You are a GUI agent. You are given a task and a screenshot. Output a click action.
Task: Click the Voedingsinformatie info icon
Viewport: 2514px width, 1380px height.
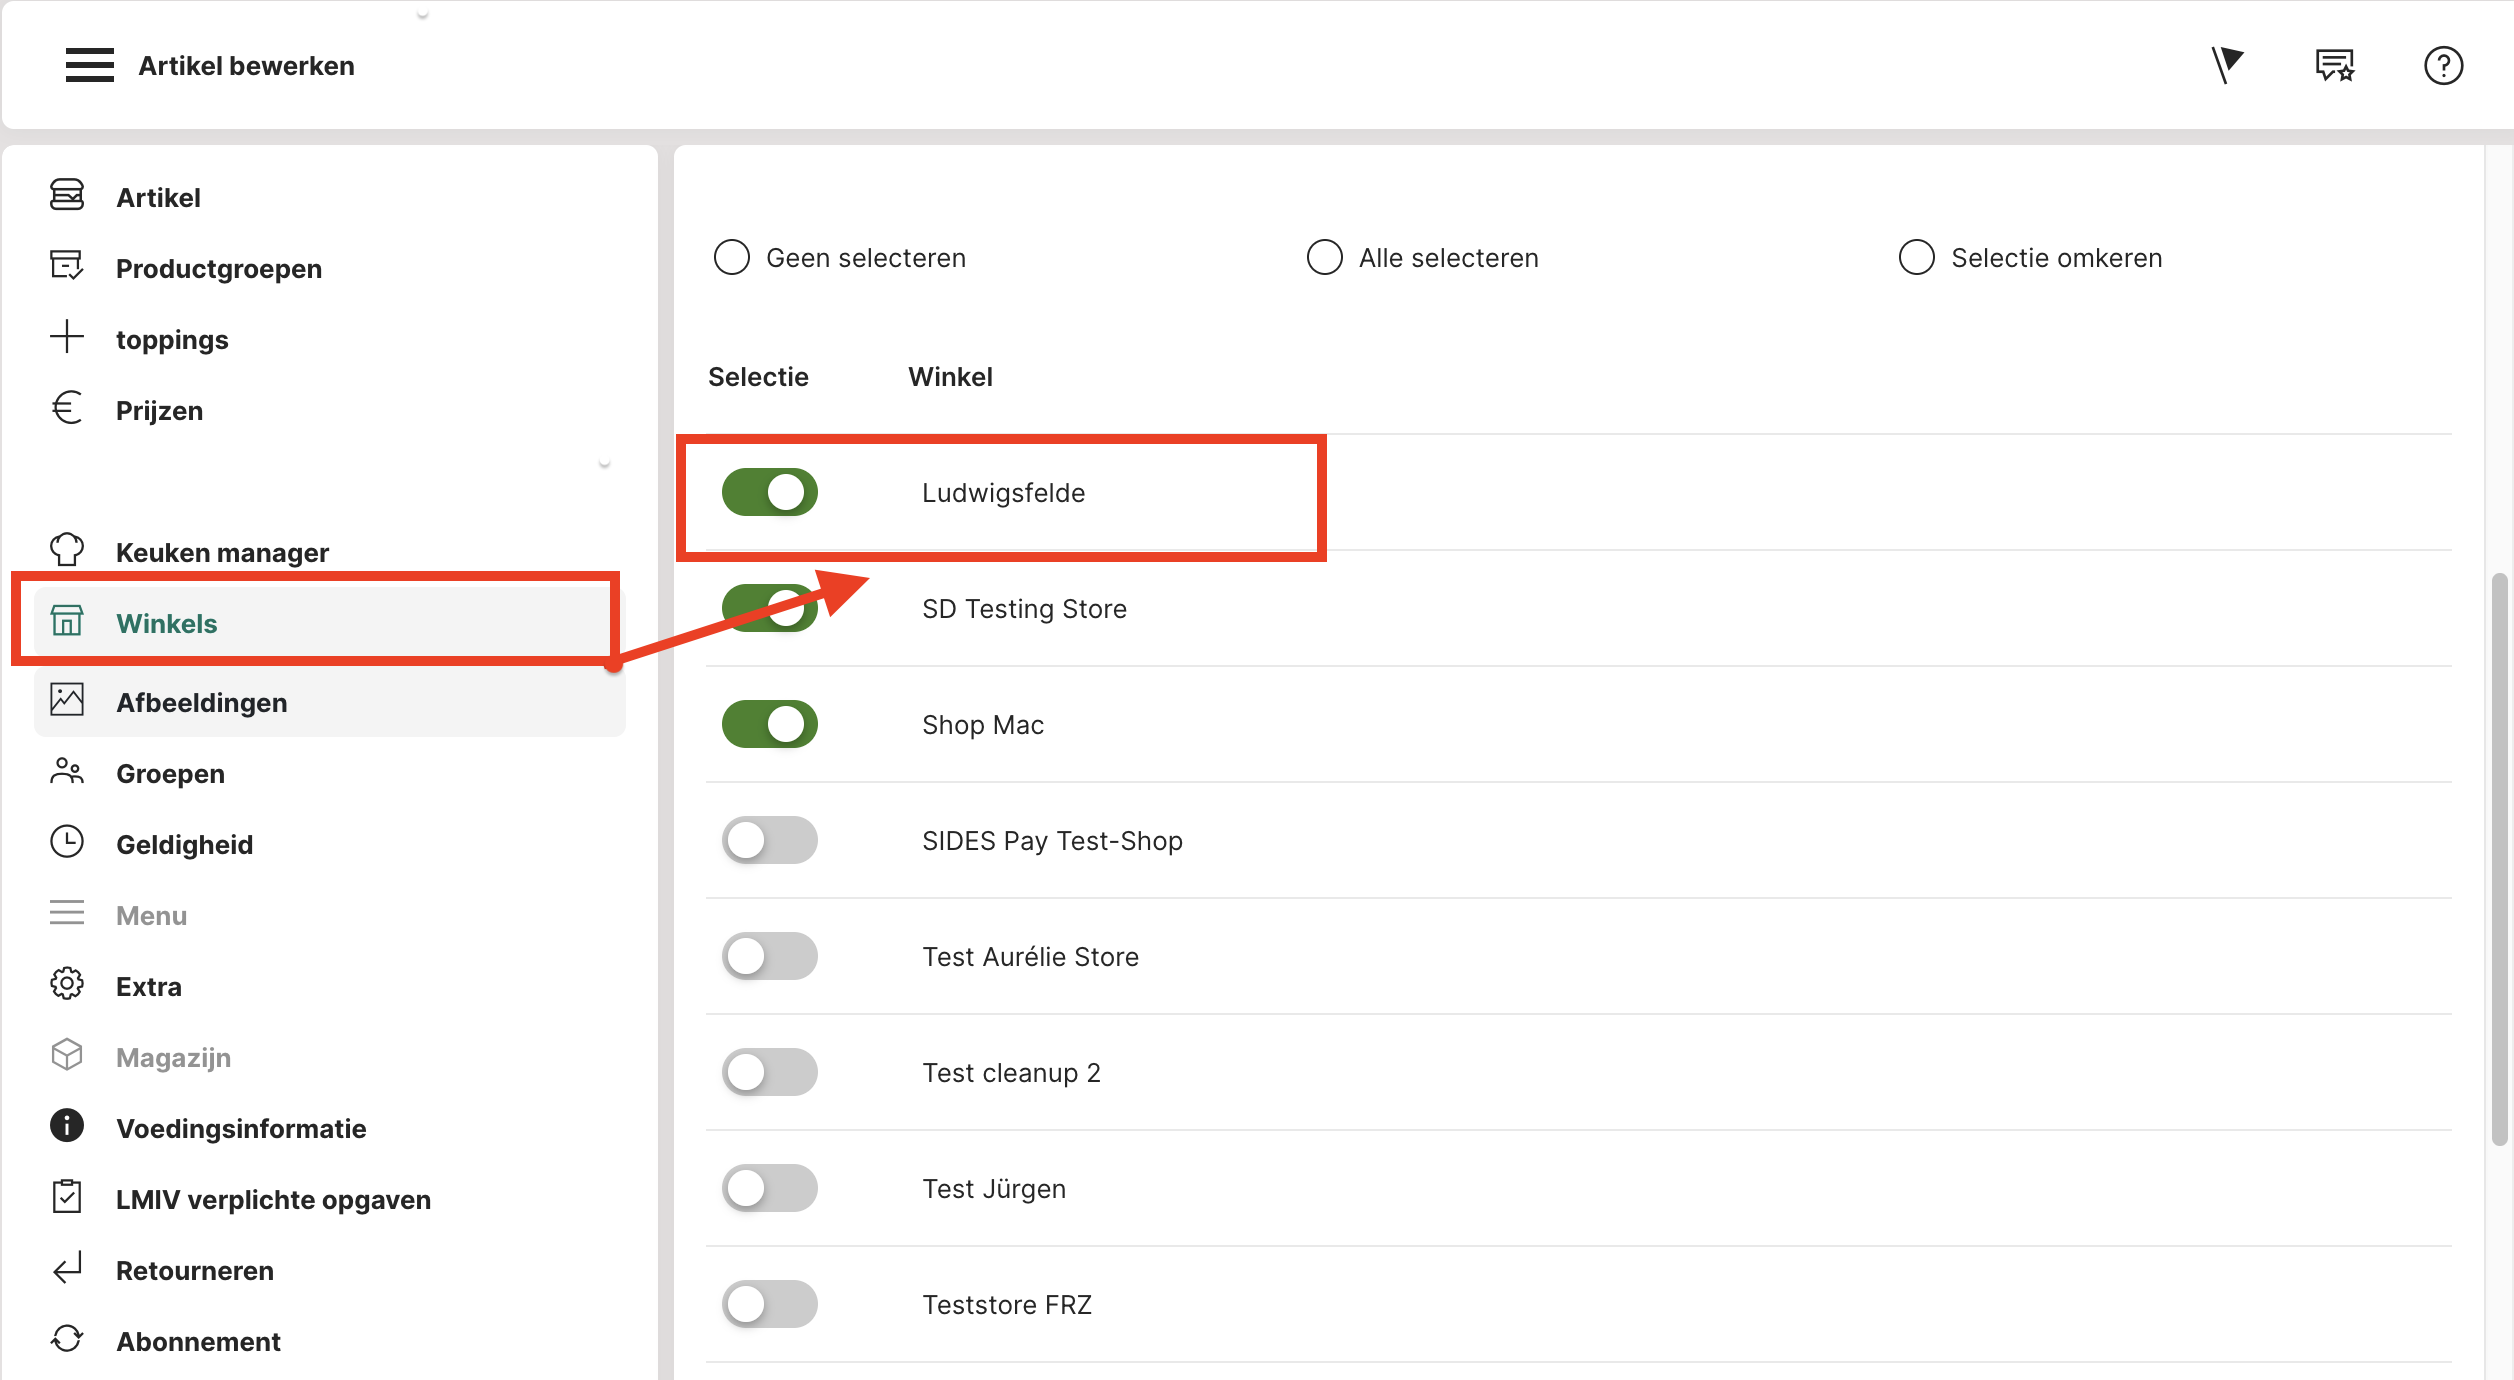(67, 1126)
